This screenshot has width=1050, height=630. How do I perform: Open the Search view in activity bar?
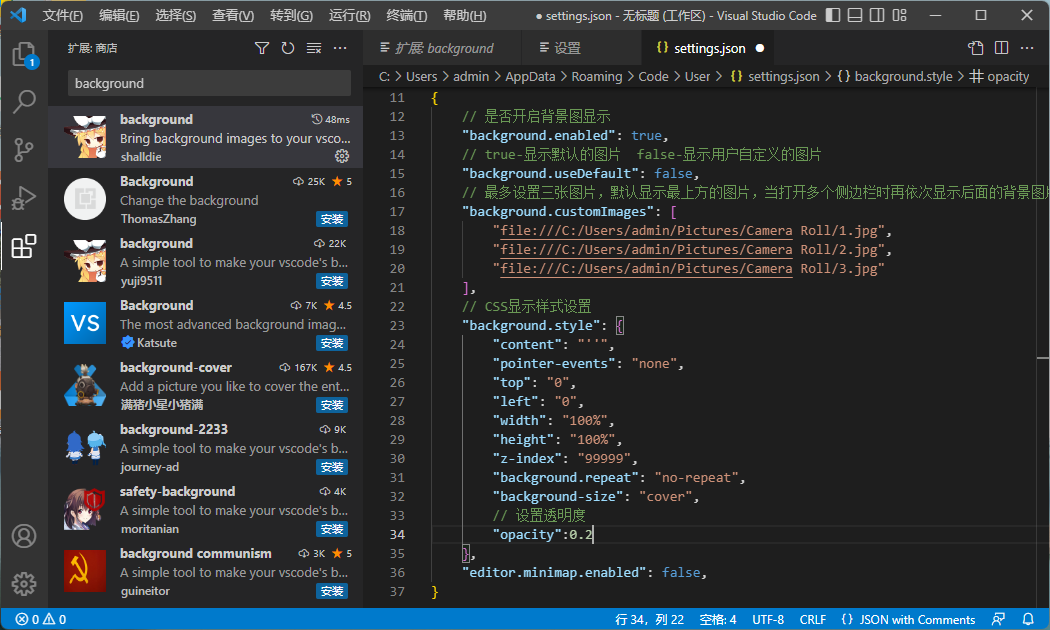pos(24,102)
